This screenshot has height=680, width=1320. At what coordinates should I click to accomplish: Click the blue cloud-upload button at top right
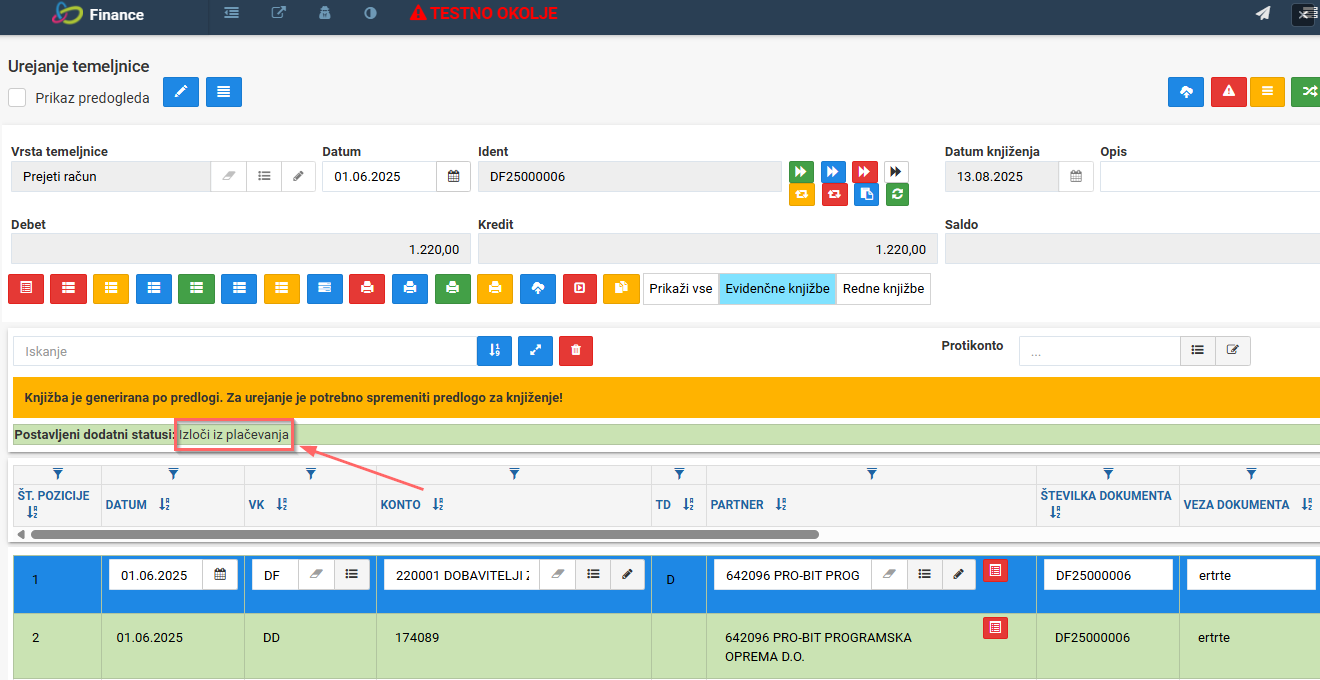coord(1186,91)
